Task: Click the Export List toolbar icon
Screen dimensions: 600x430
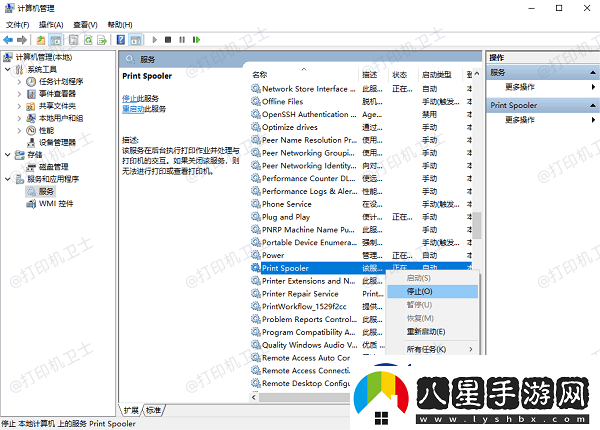Action: [102, 40]
